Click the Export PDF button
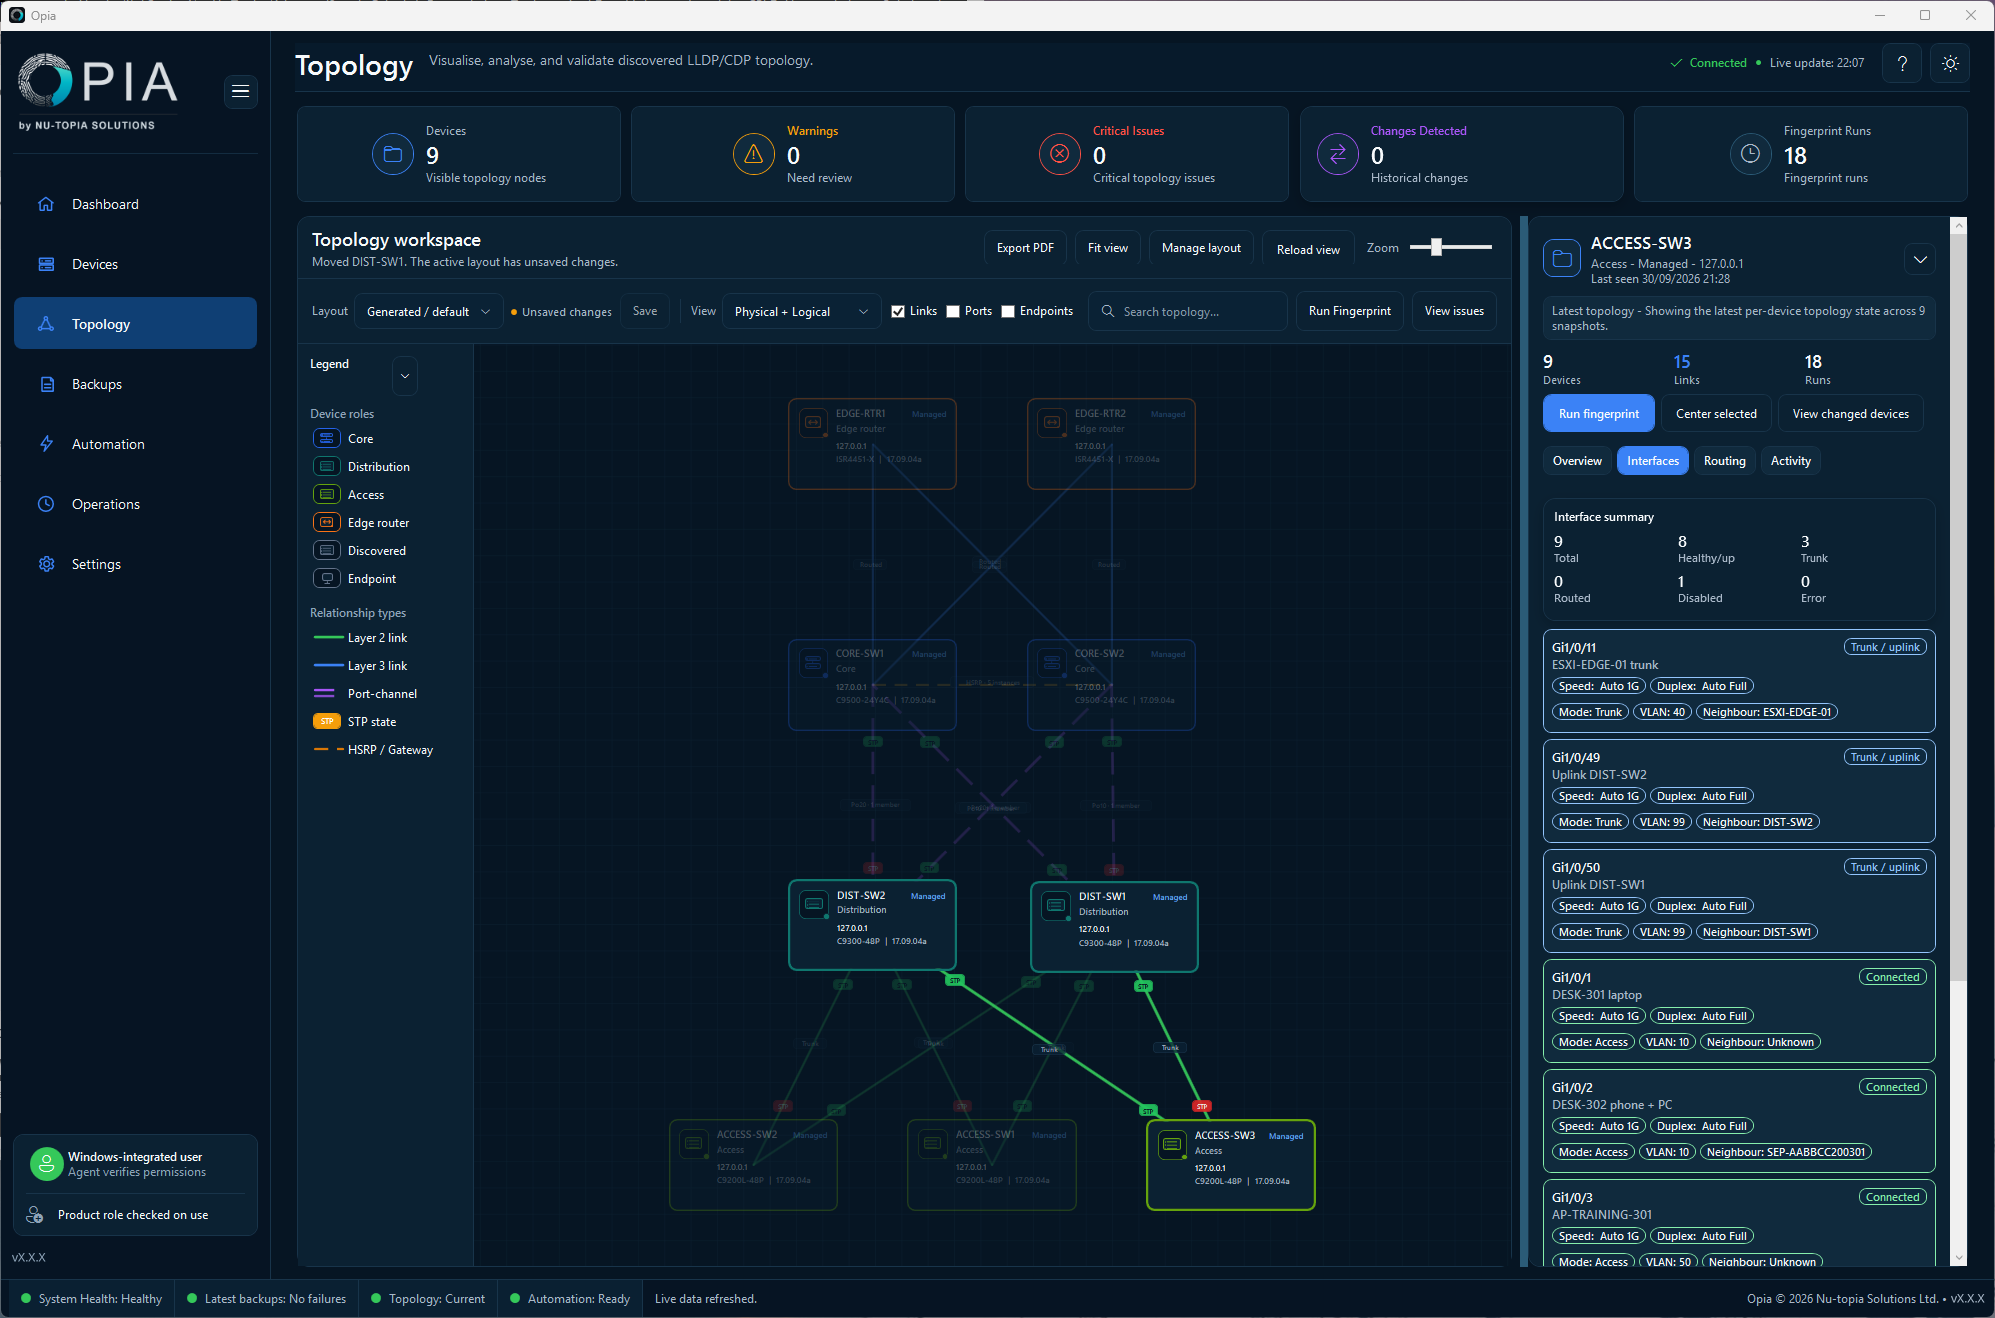Image resolution: width=1995 pixels, height=1318 pixels. (x=1025, y=248)
